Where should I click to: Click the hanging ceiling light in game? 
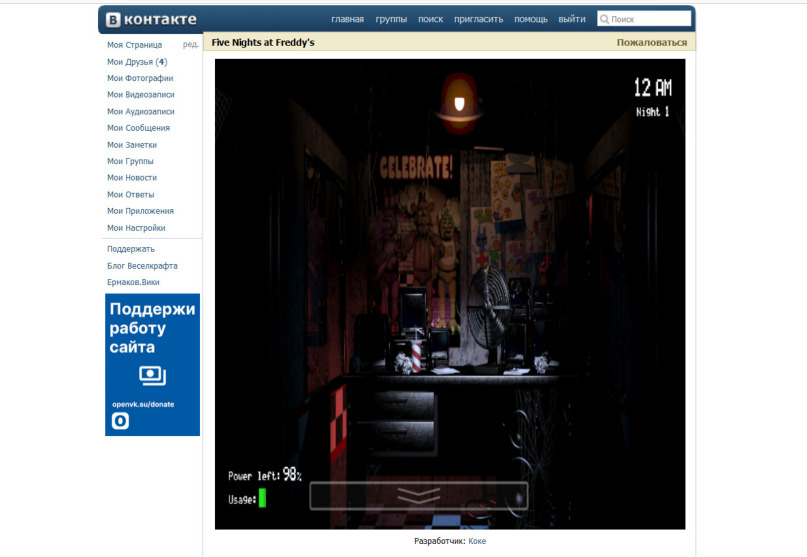tap(459, 103)
